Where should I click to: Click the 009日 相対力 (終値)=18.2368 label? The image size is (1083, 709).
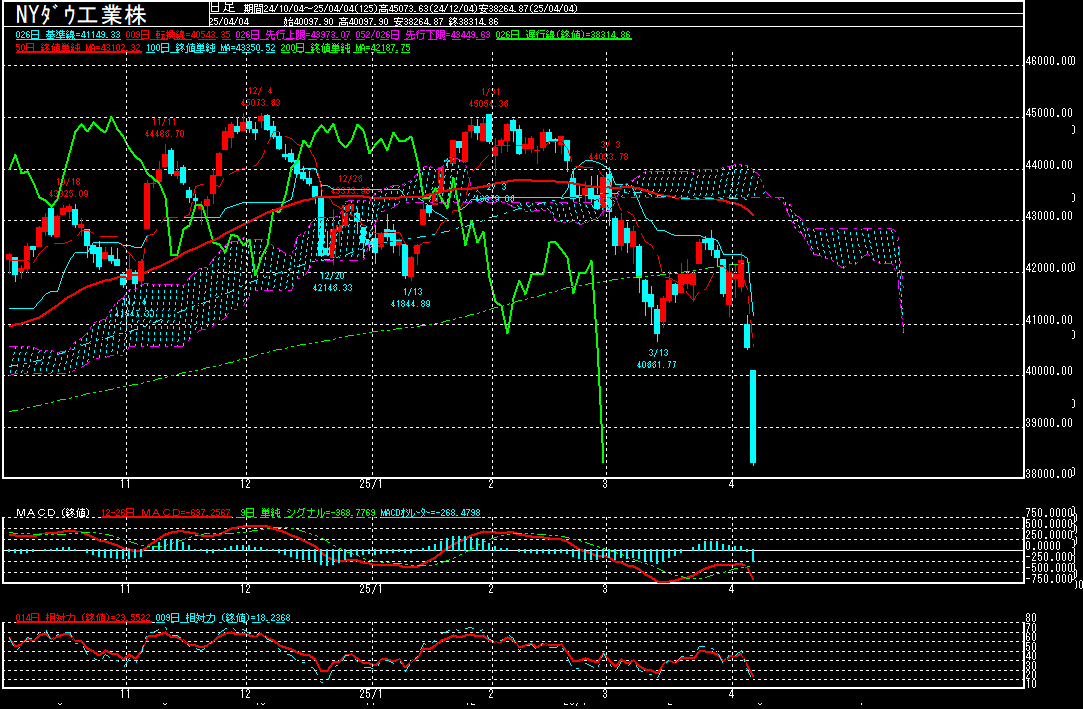(x=223, y=618)
